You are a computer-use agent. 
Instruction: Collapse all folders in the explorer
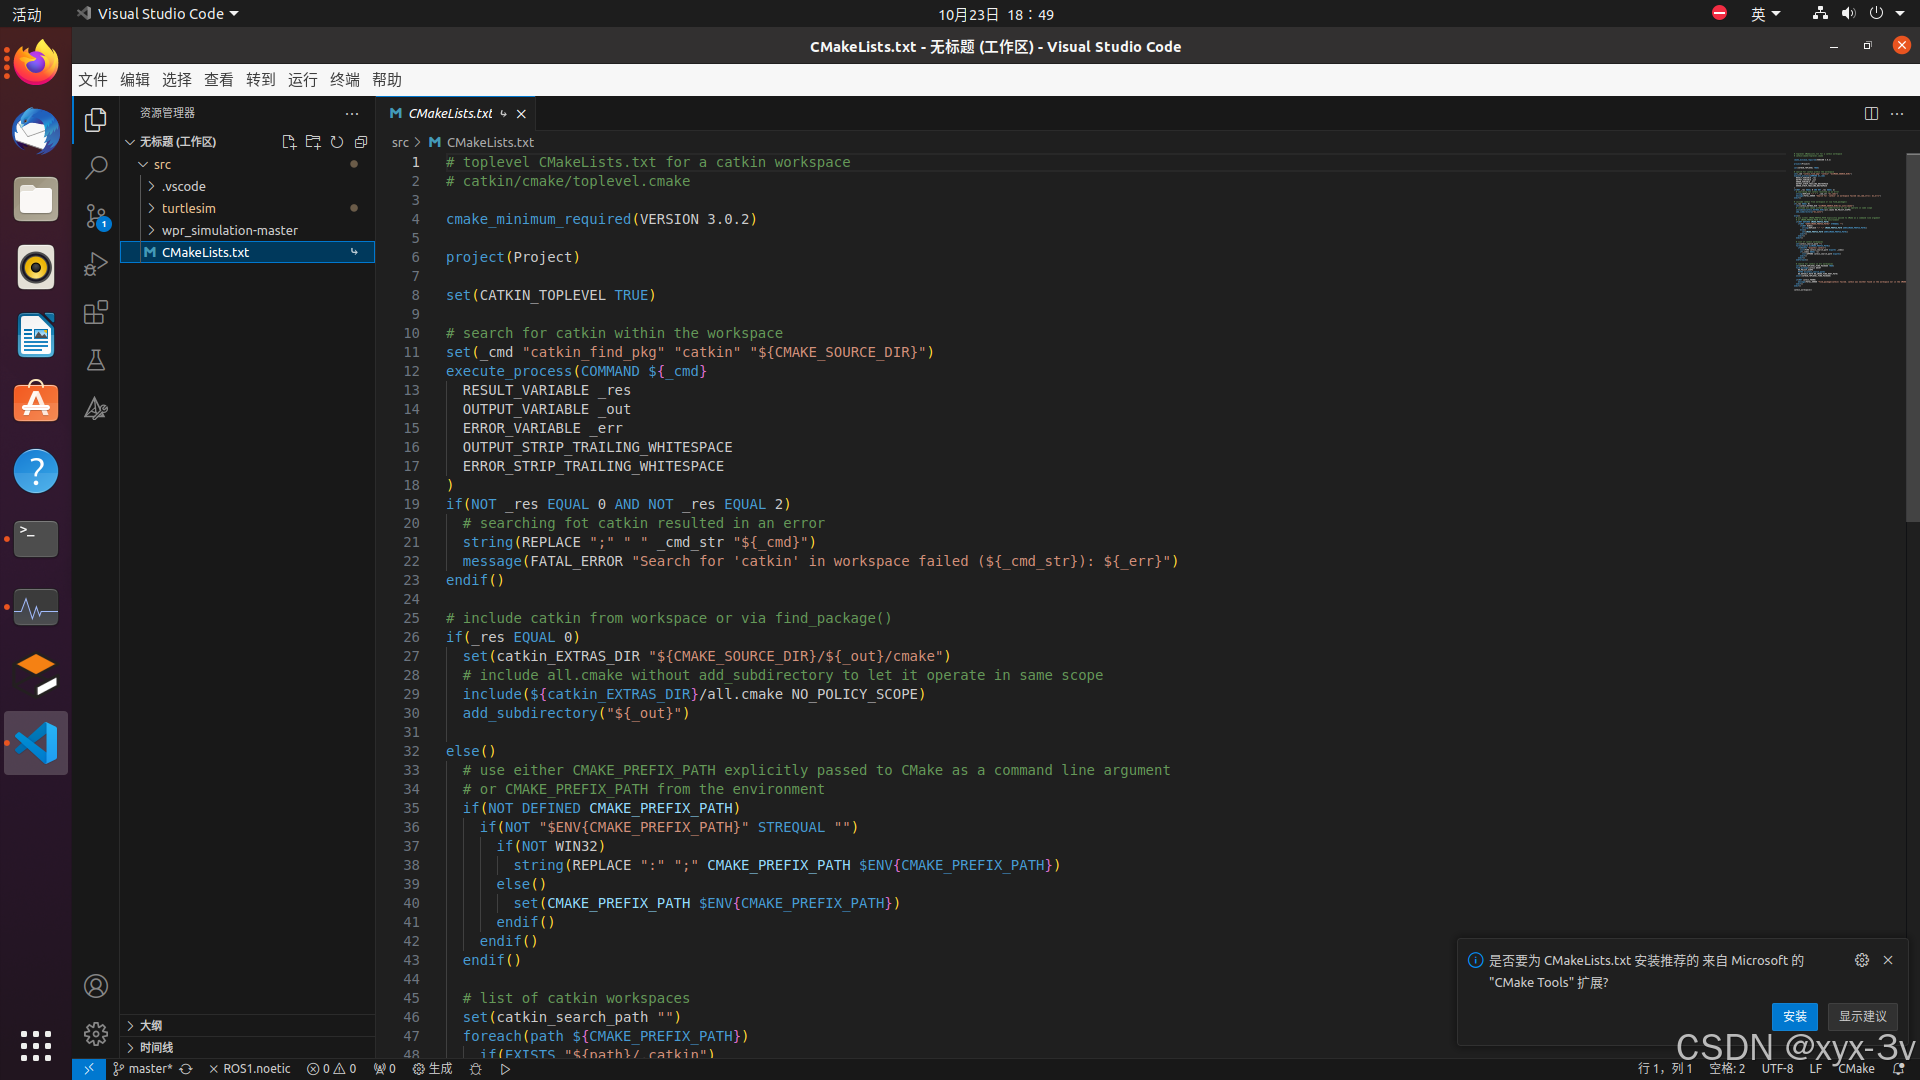tap(361, 142)
